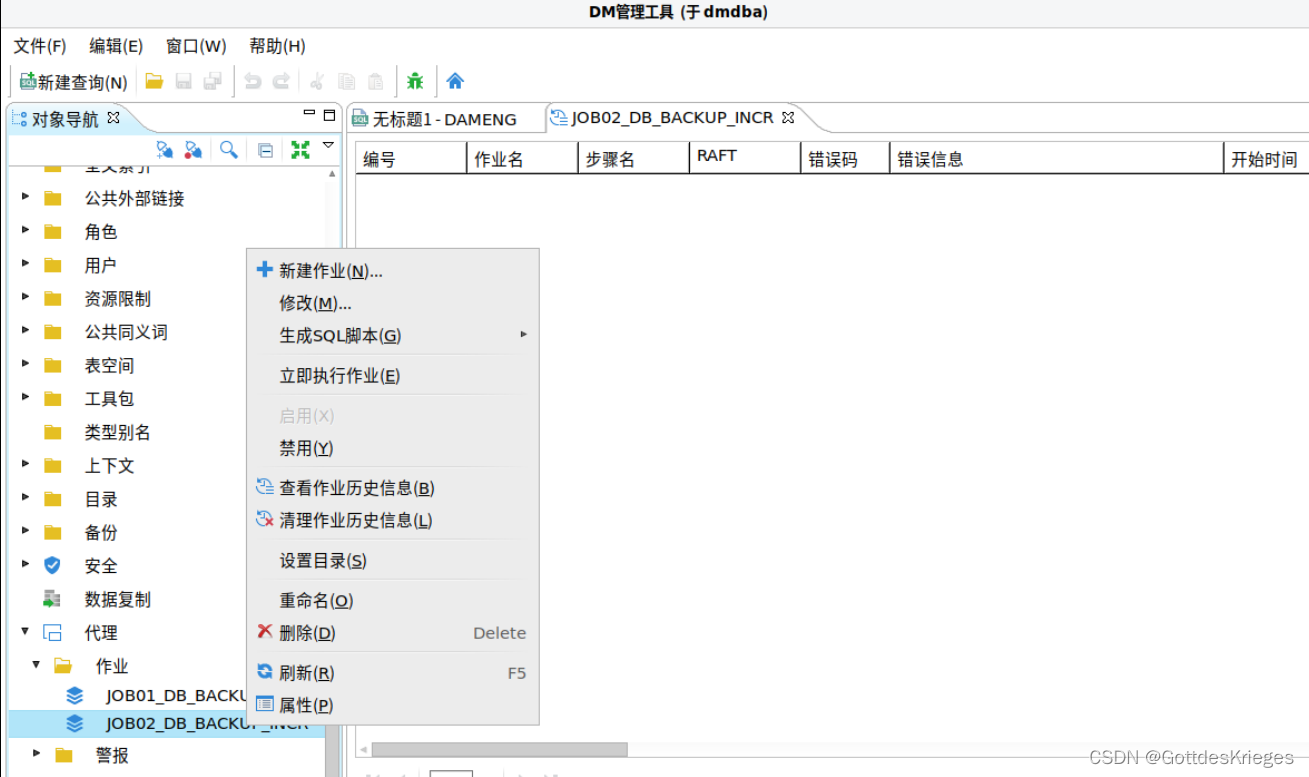Click the collapse all icon in navigator
Screen dimensions: 1309x777
(x=265, y=150)
